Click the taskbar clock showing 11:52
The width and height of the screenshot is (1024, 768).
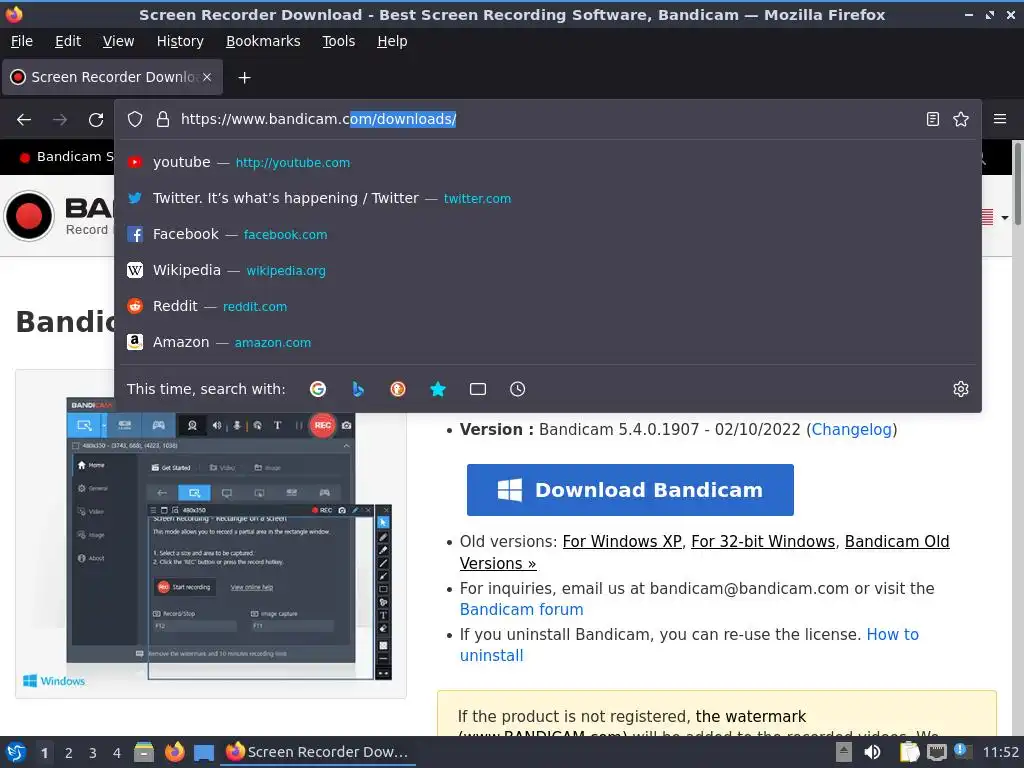1000,752
